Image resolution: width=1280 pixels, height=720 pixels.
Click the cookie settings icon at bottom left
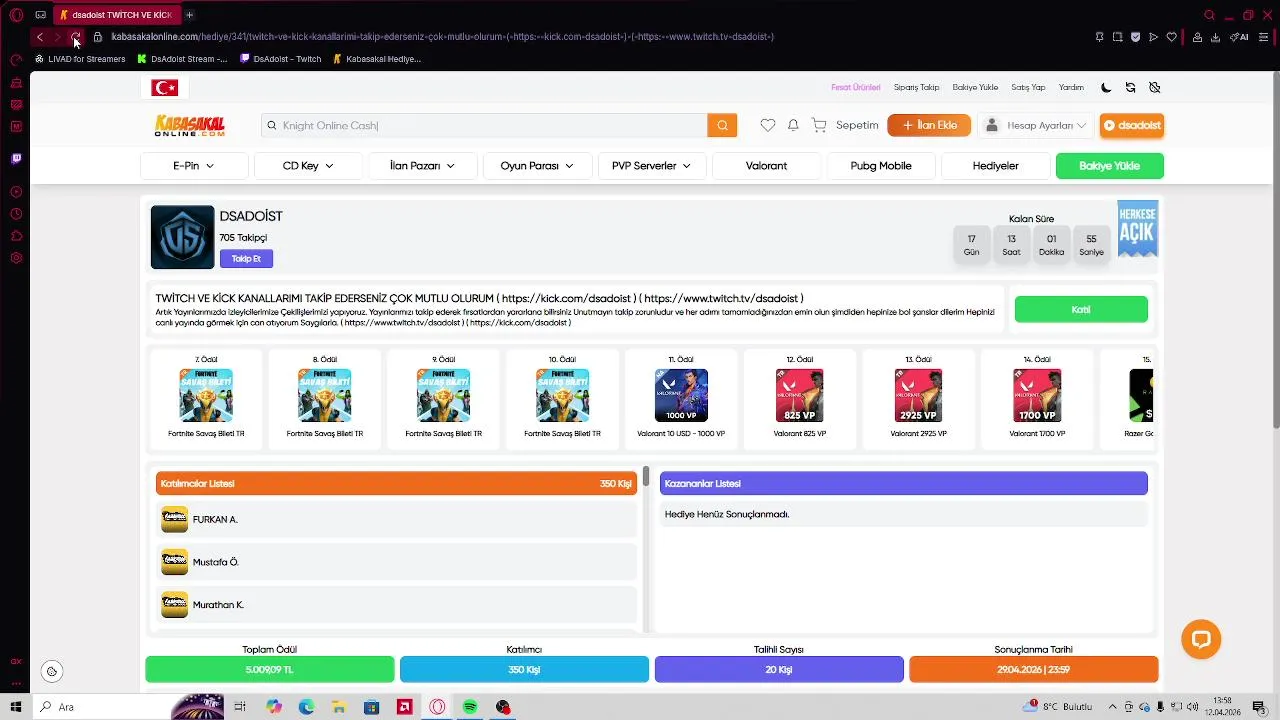click(52, 672)
